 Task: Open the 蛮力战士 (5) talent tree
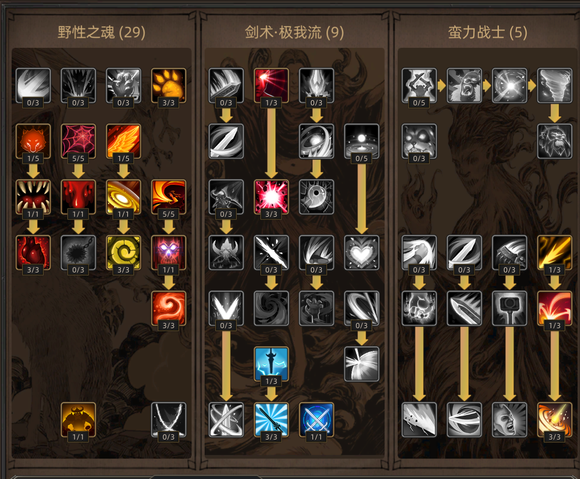click(488, 33)
